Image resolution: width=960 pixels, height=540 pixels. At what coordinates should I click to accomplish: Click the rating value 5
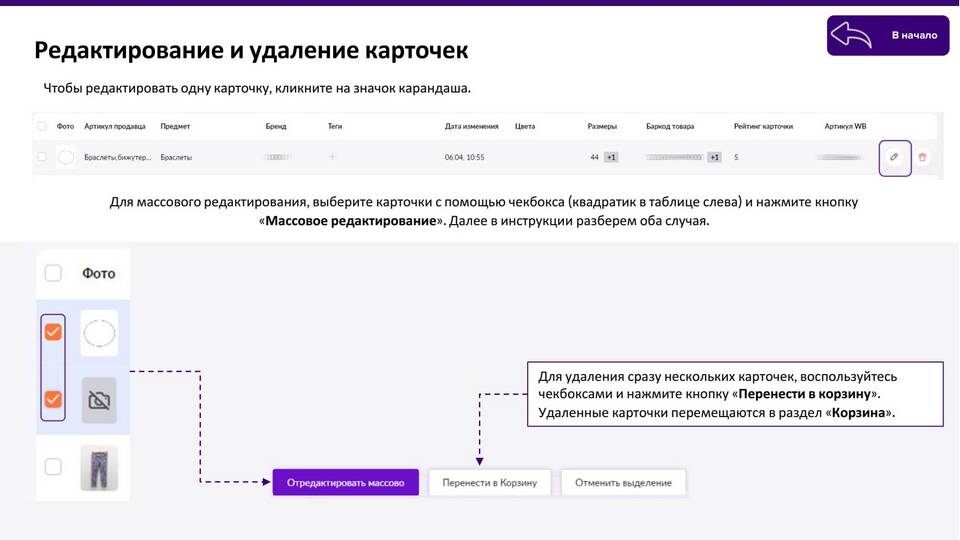pyautogui.click(x=736, y=157)
